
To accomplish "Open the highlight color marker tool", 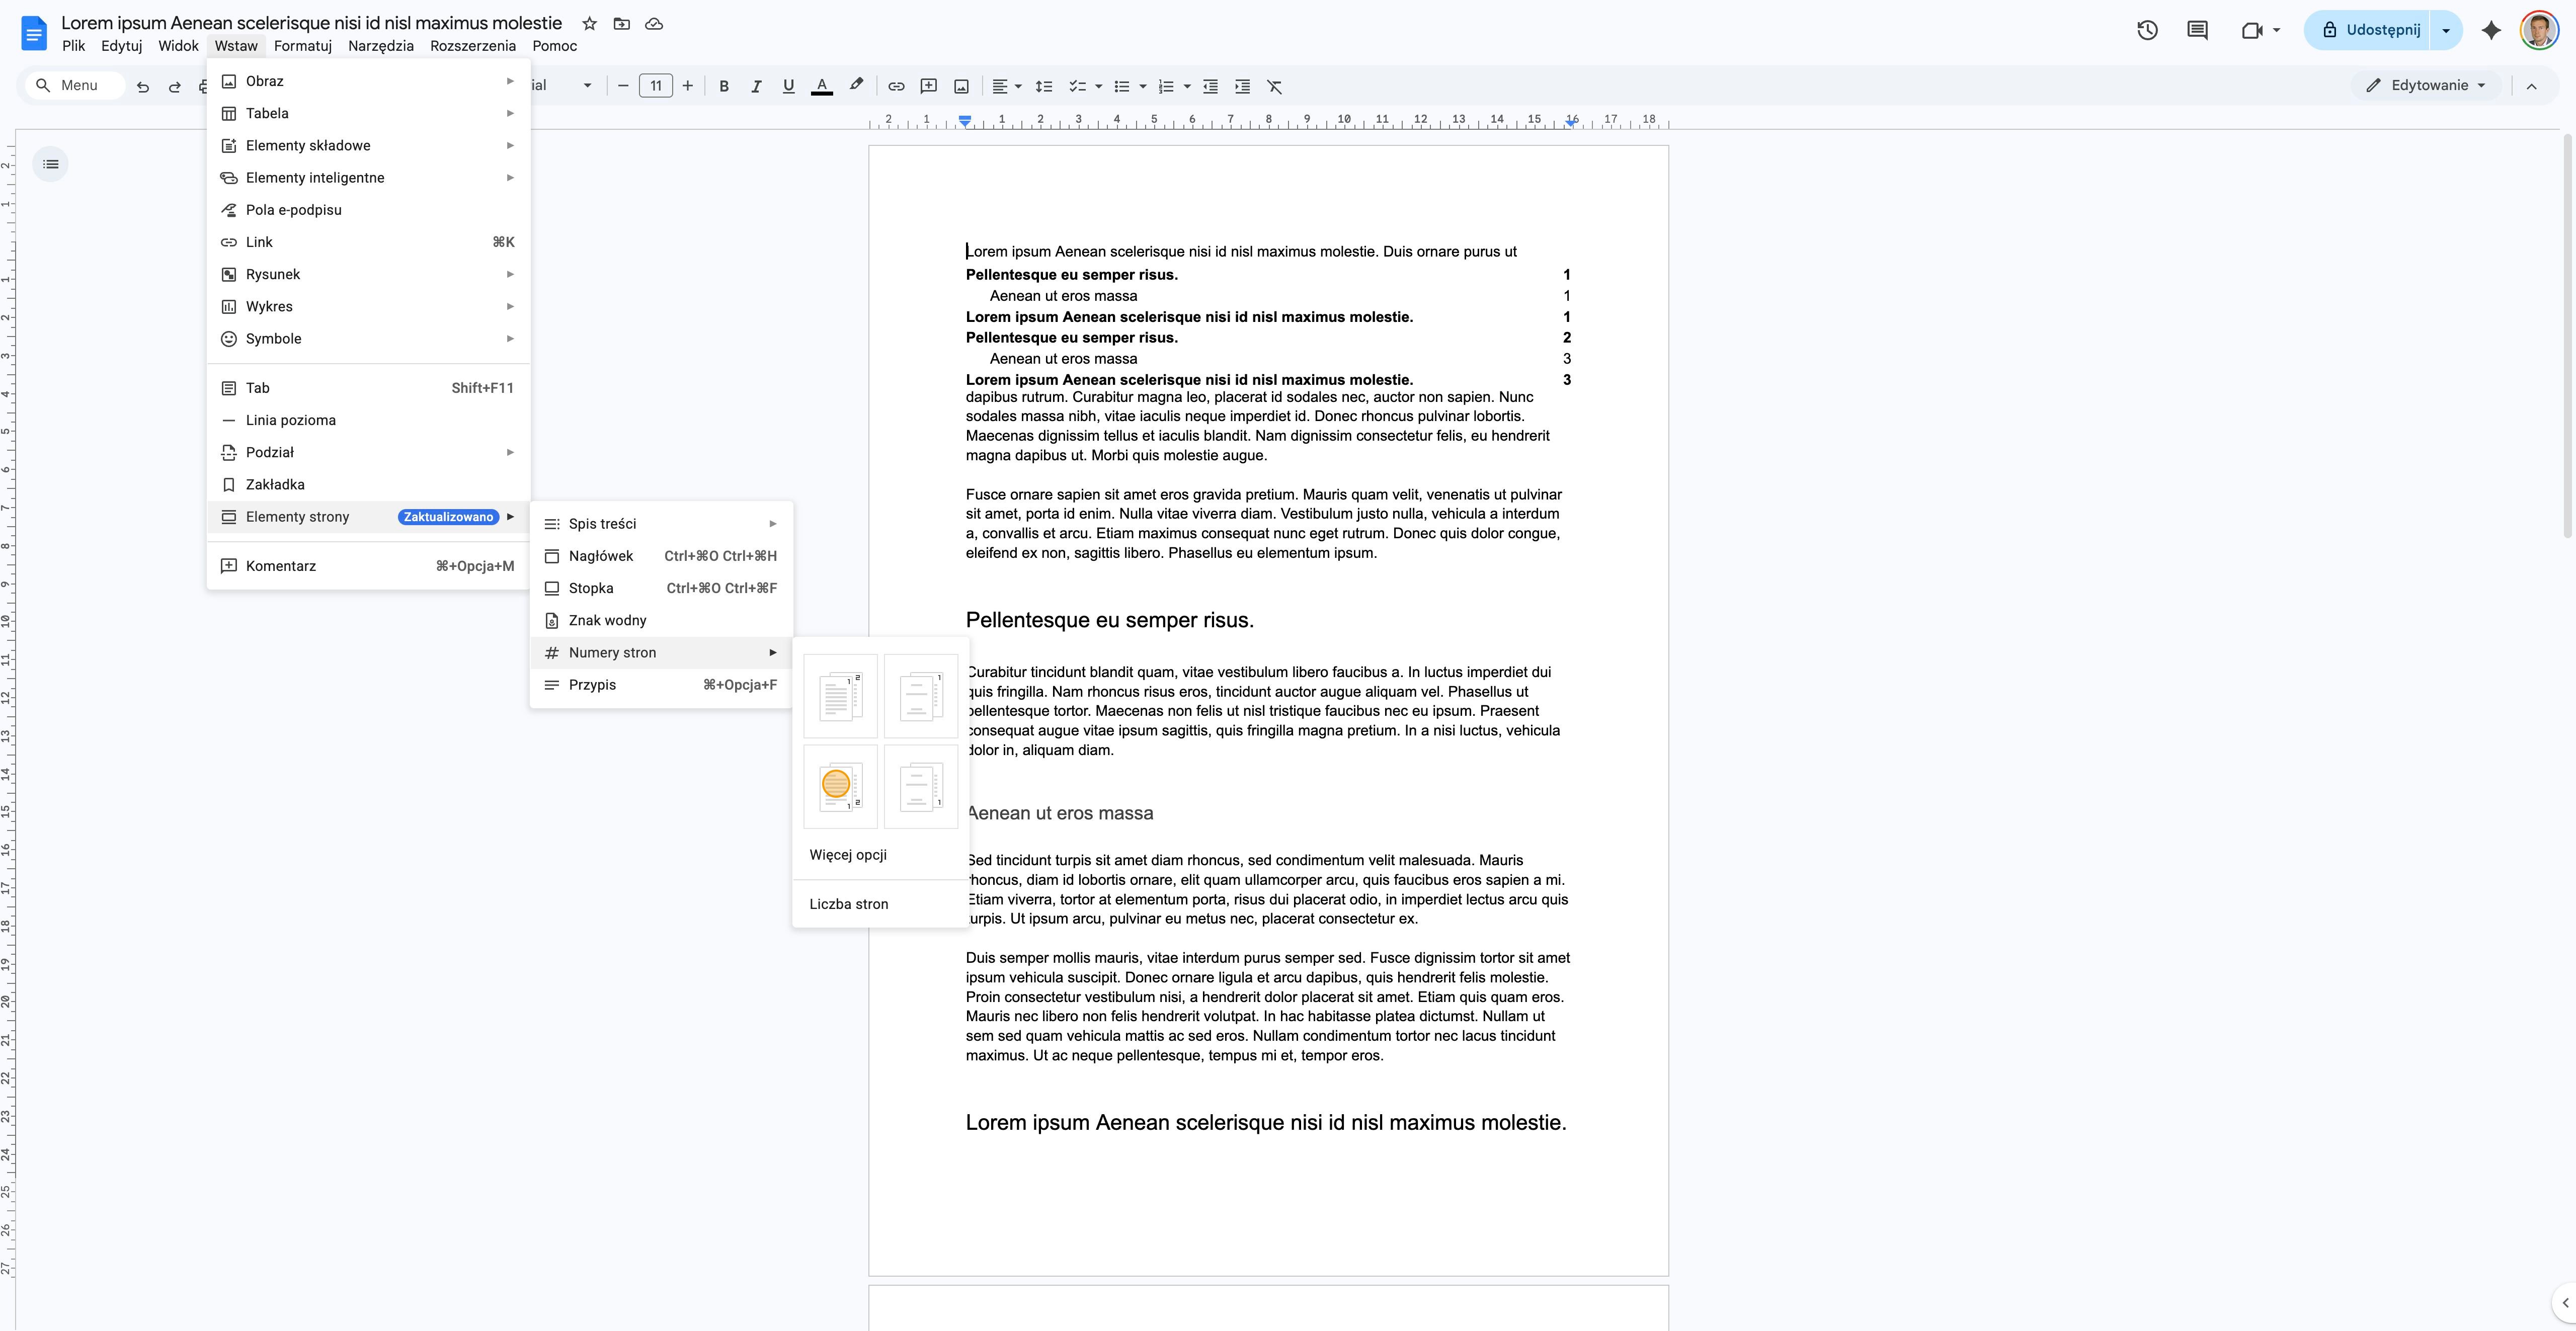I will click(856, 86).
